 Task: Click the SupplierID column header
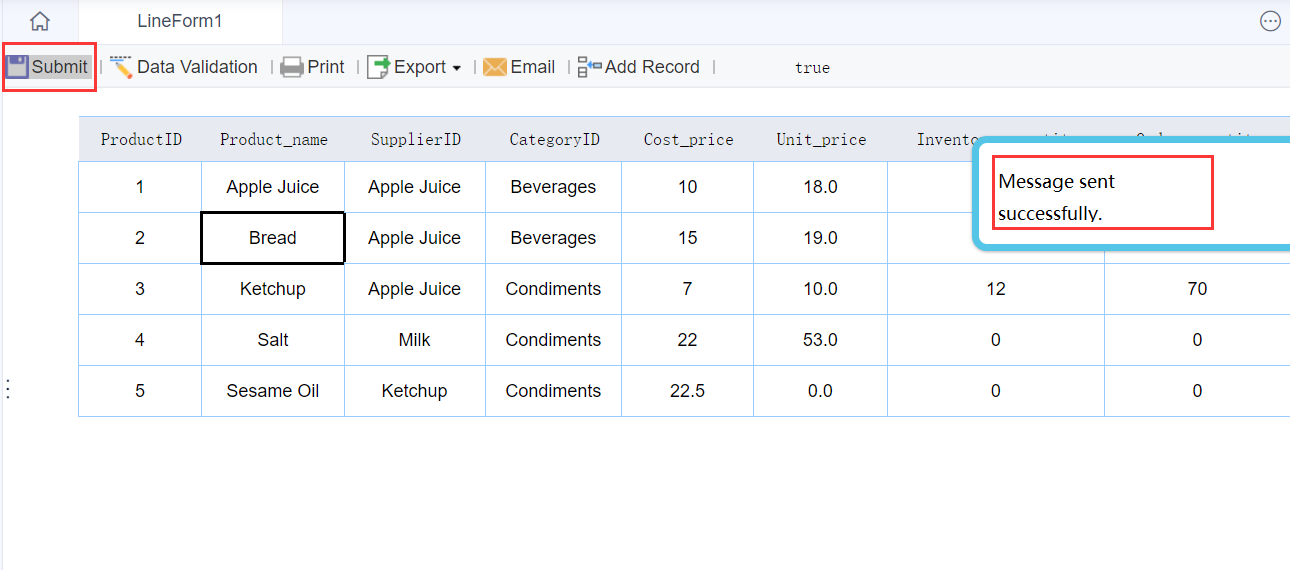click(416, 139)
